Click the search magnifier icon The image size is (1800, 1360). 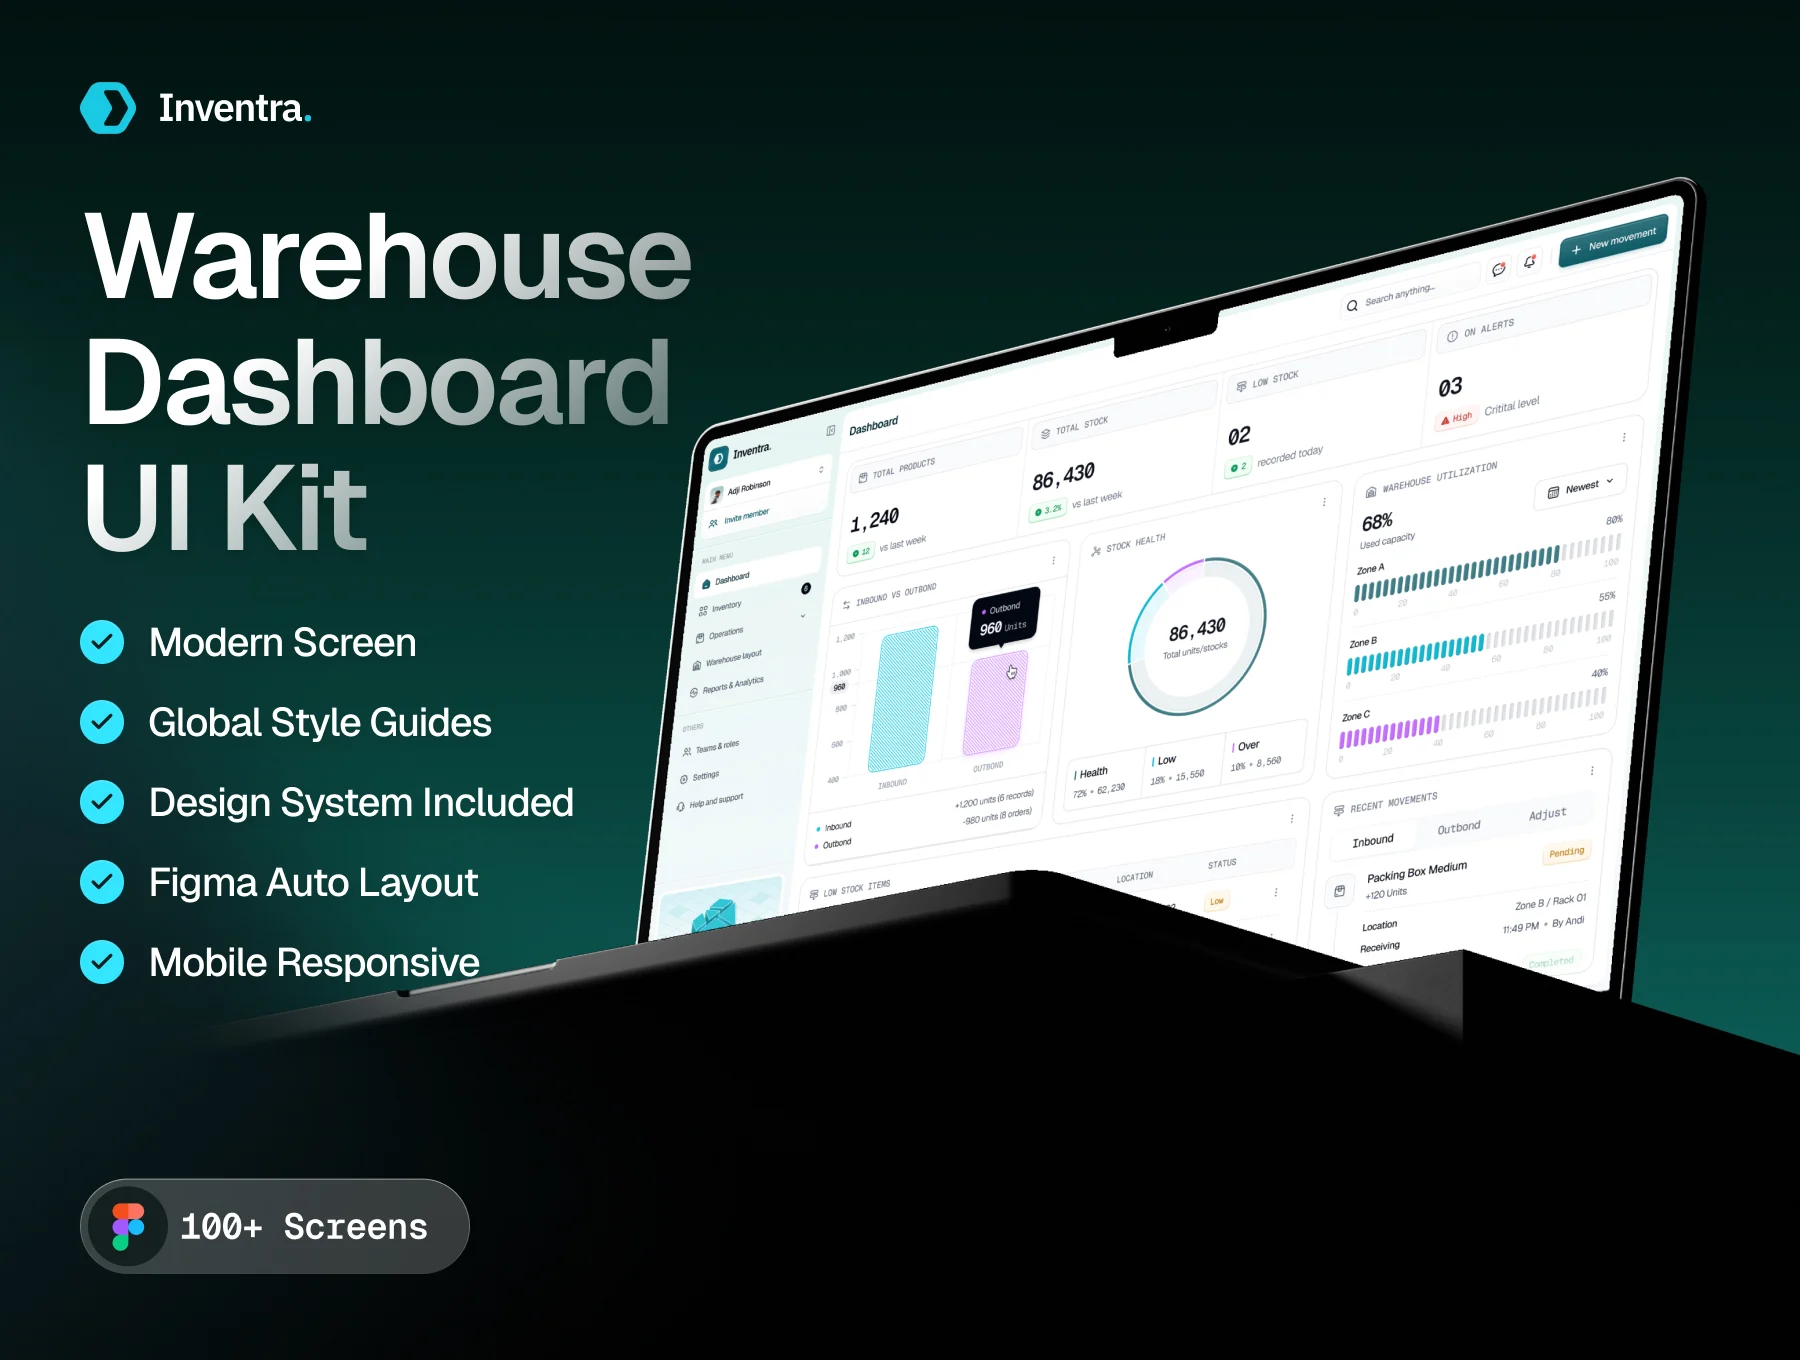pos(1352,306)
